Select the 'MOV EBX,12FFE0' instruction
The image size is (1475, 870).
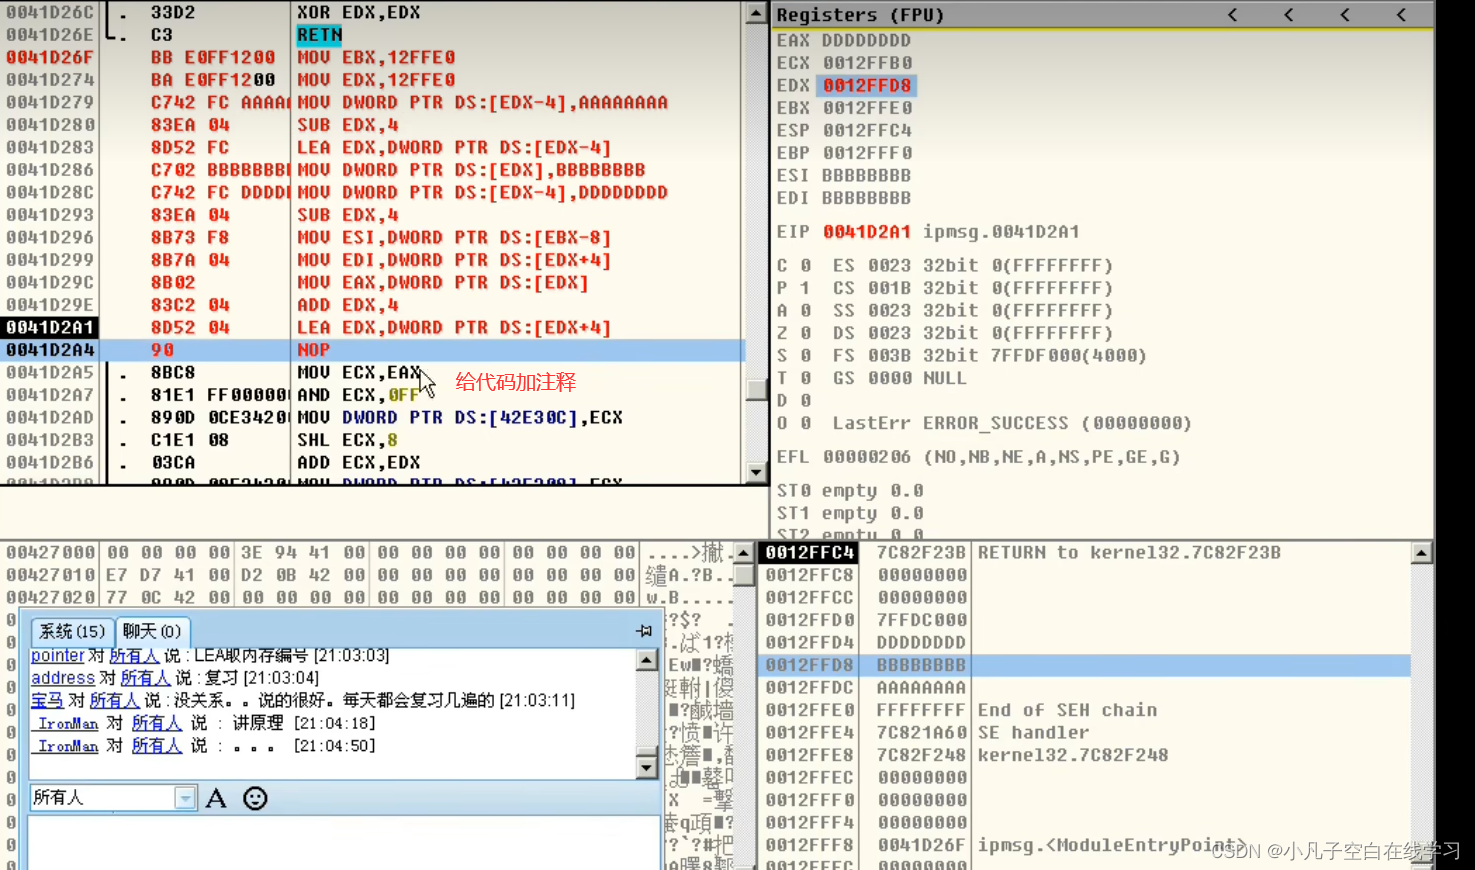point(376,57)
